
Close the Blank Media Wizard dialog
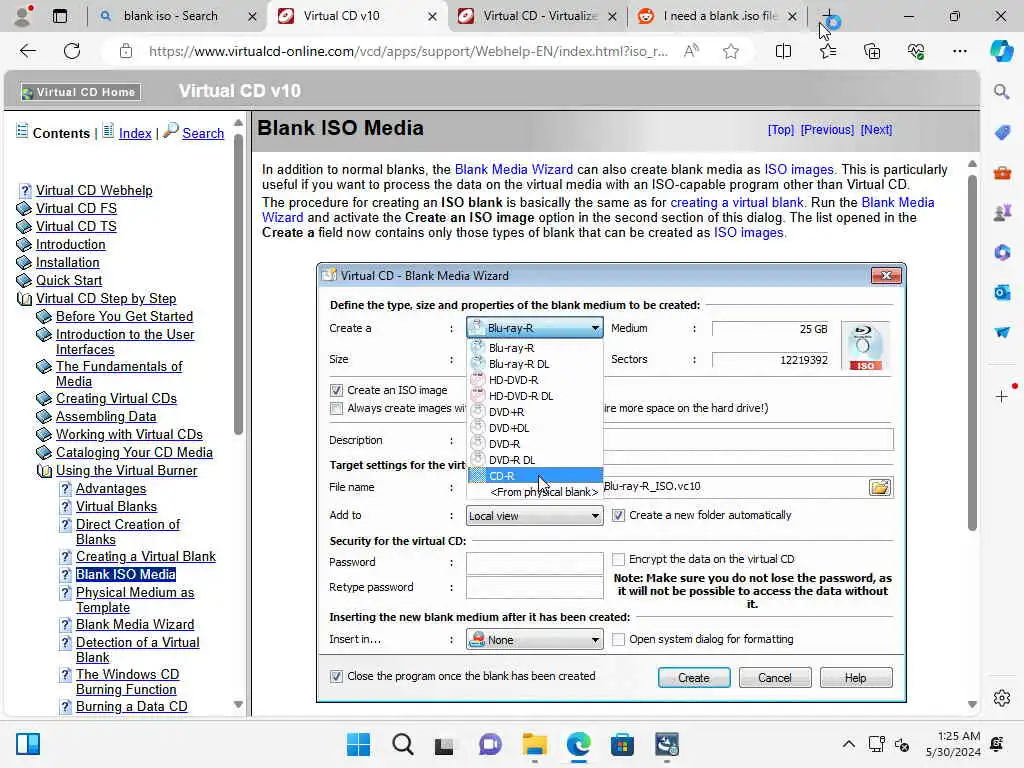pos(886,276)
